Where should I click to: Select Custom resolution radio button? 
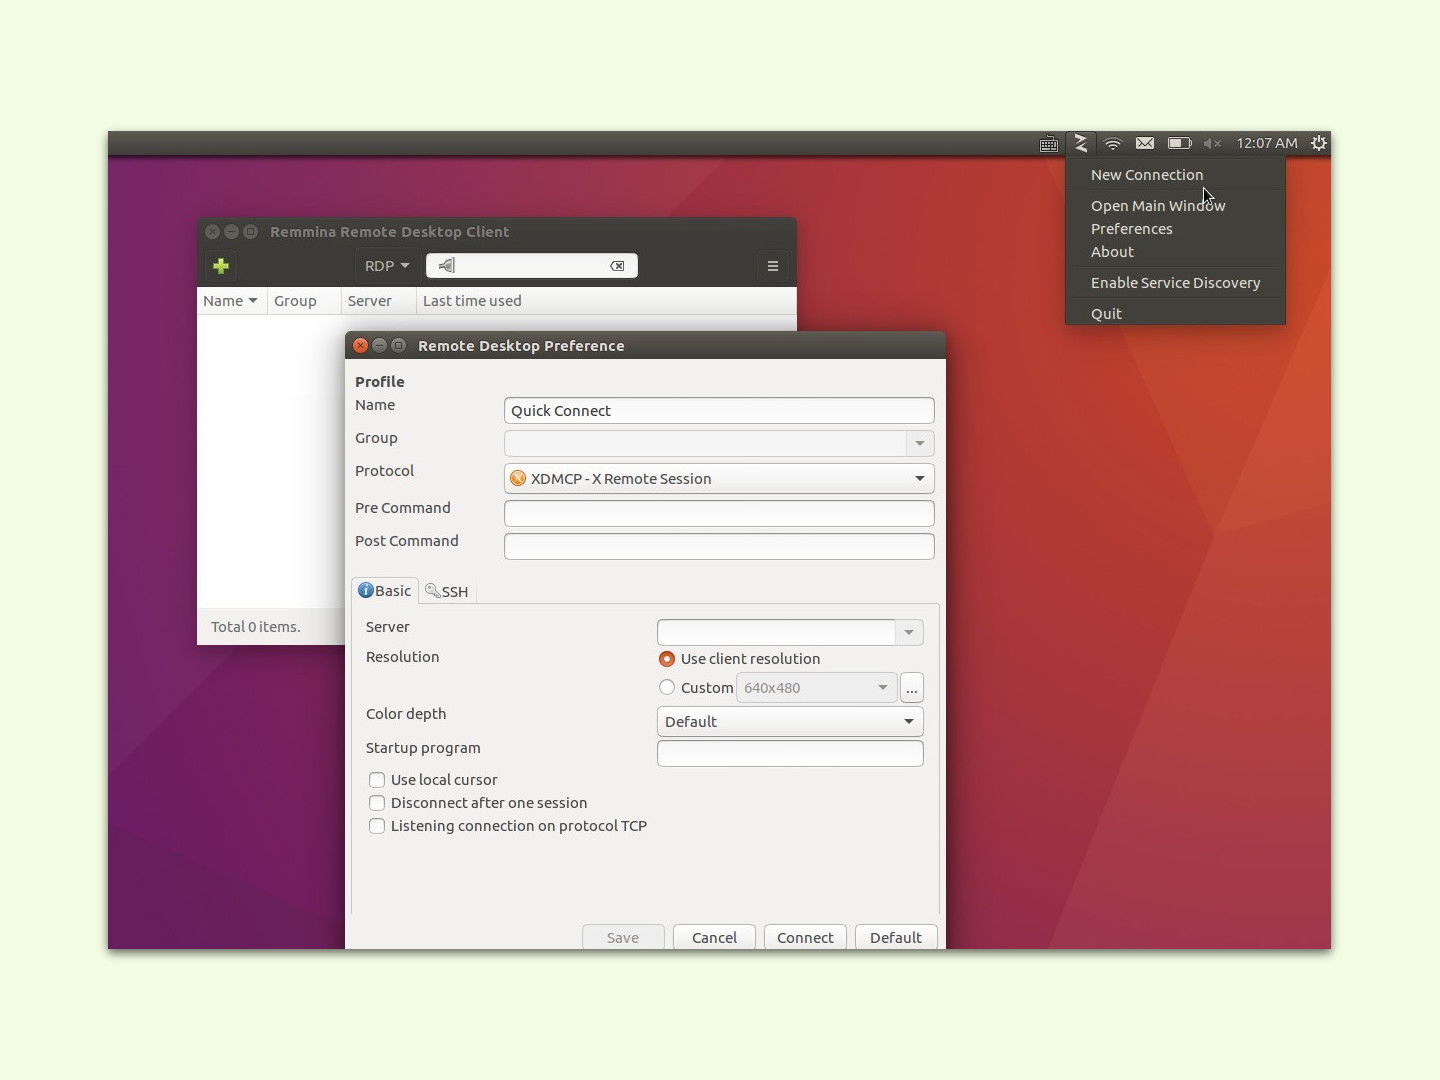pyautogui.click(x=667, y=687)
